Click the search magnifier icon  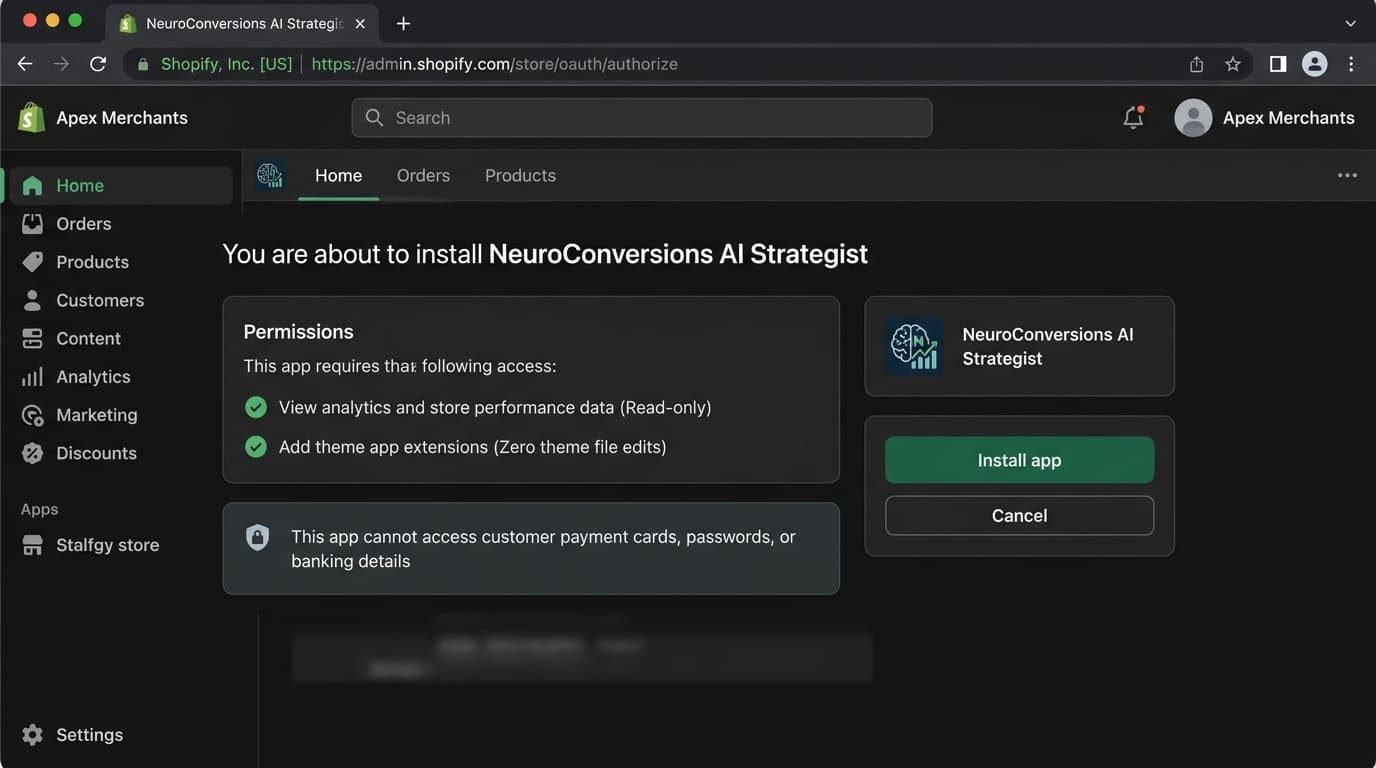point(374,118)
